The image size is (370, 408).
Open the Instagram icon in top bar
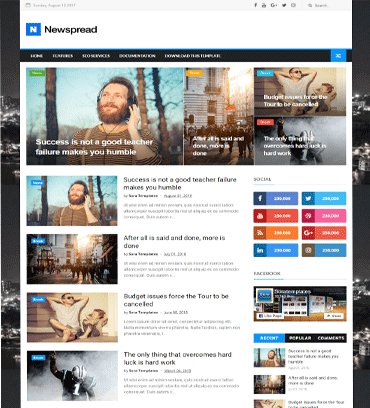[x=293, y=5]
